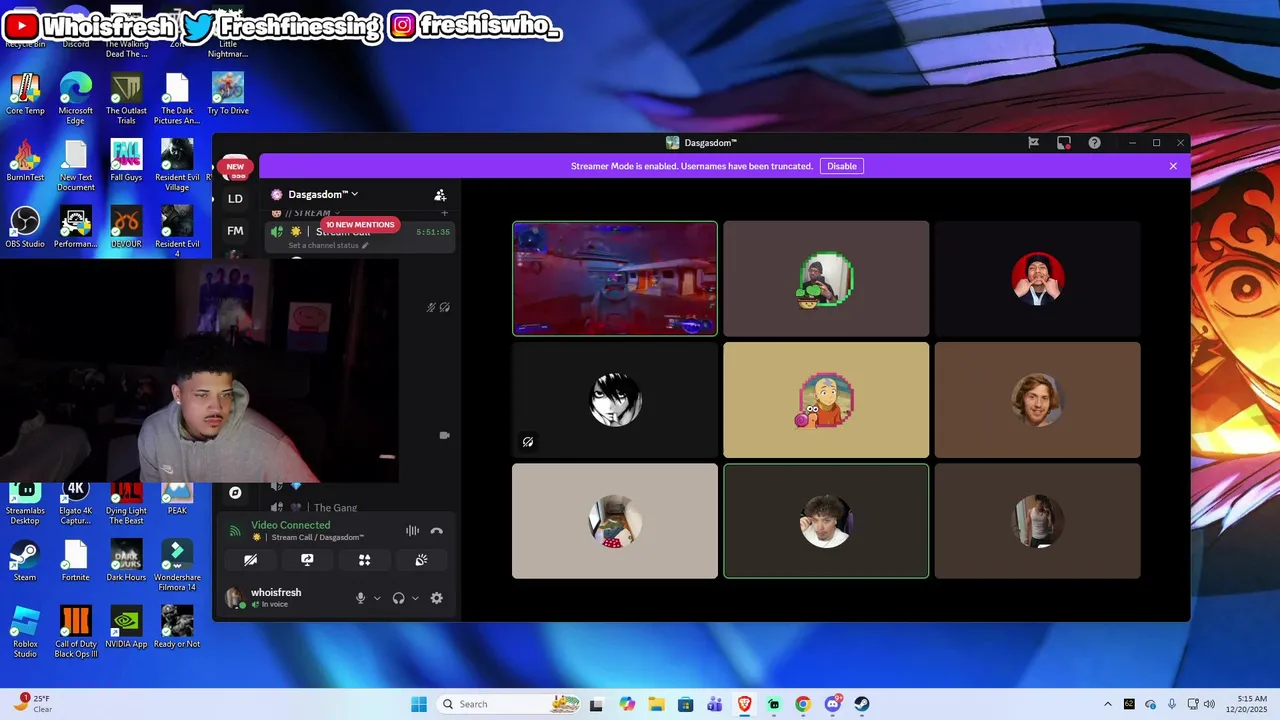Disconnect from voice call hang-up icon

(436, 531)
